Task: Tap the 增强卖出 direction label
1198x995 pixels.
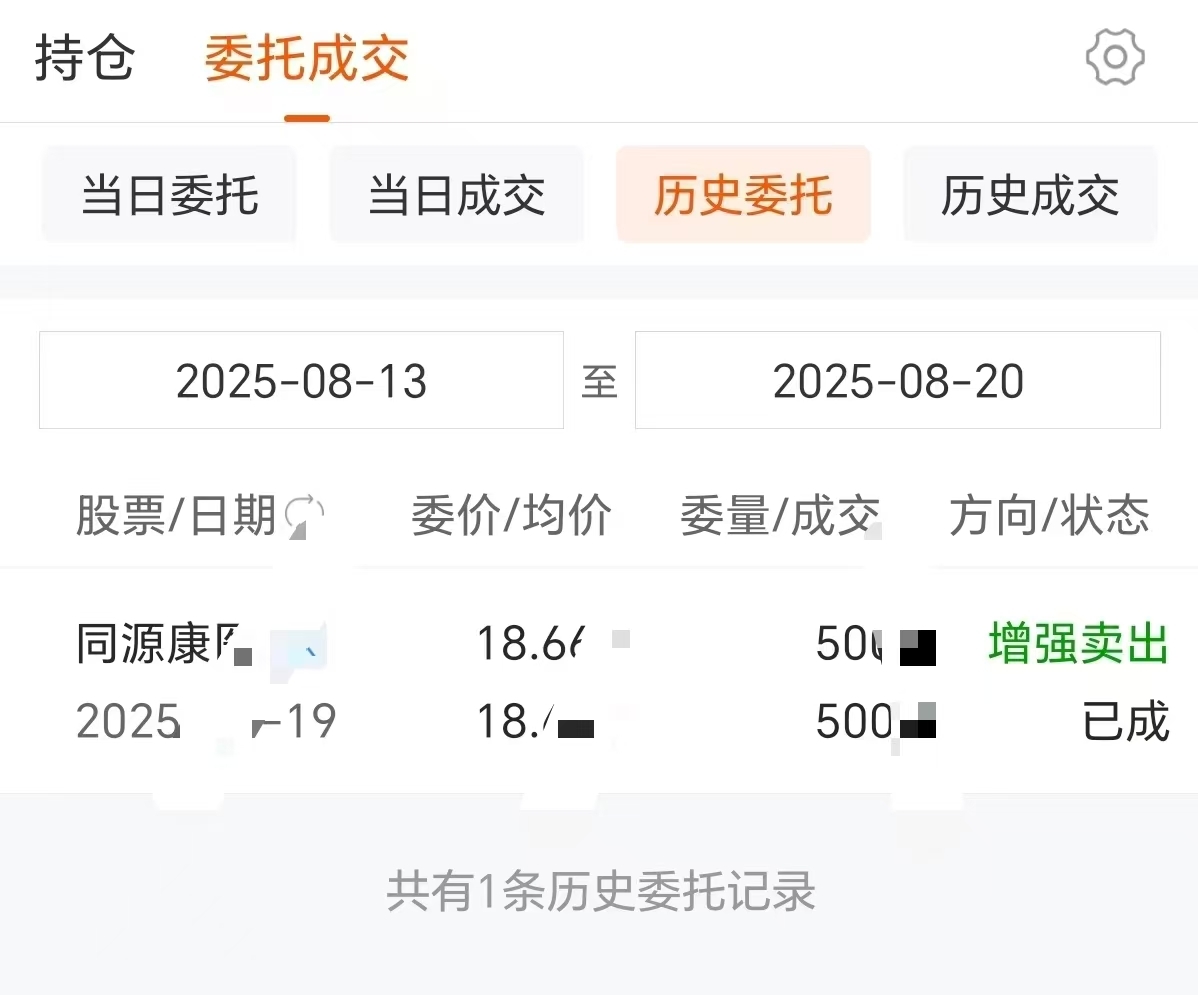Action: point(1078,643)
